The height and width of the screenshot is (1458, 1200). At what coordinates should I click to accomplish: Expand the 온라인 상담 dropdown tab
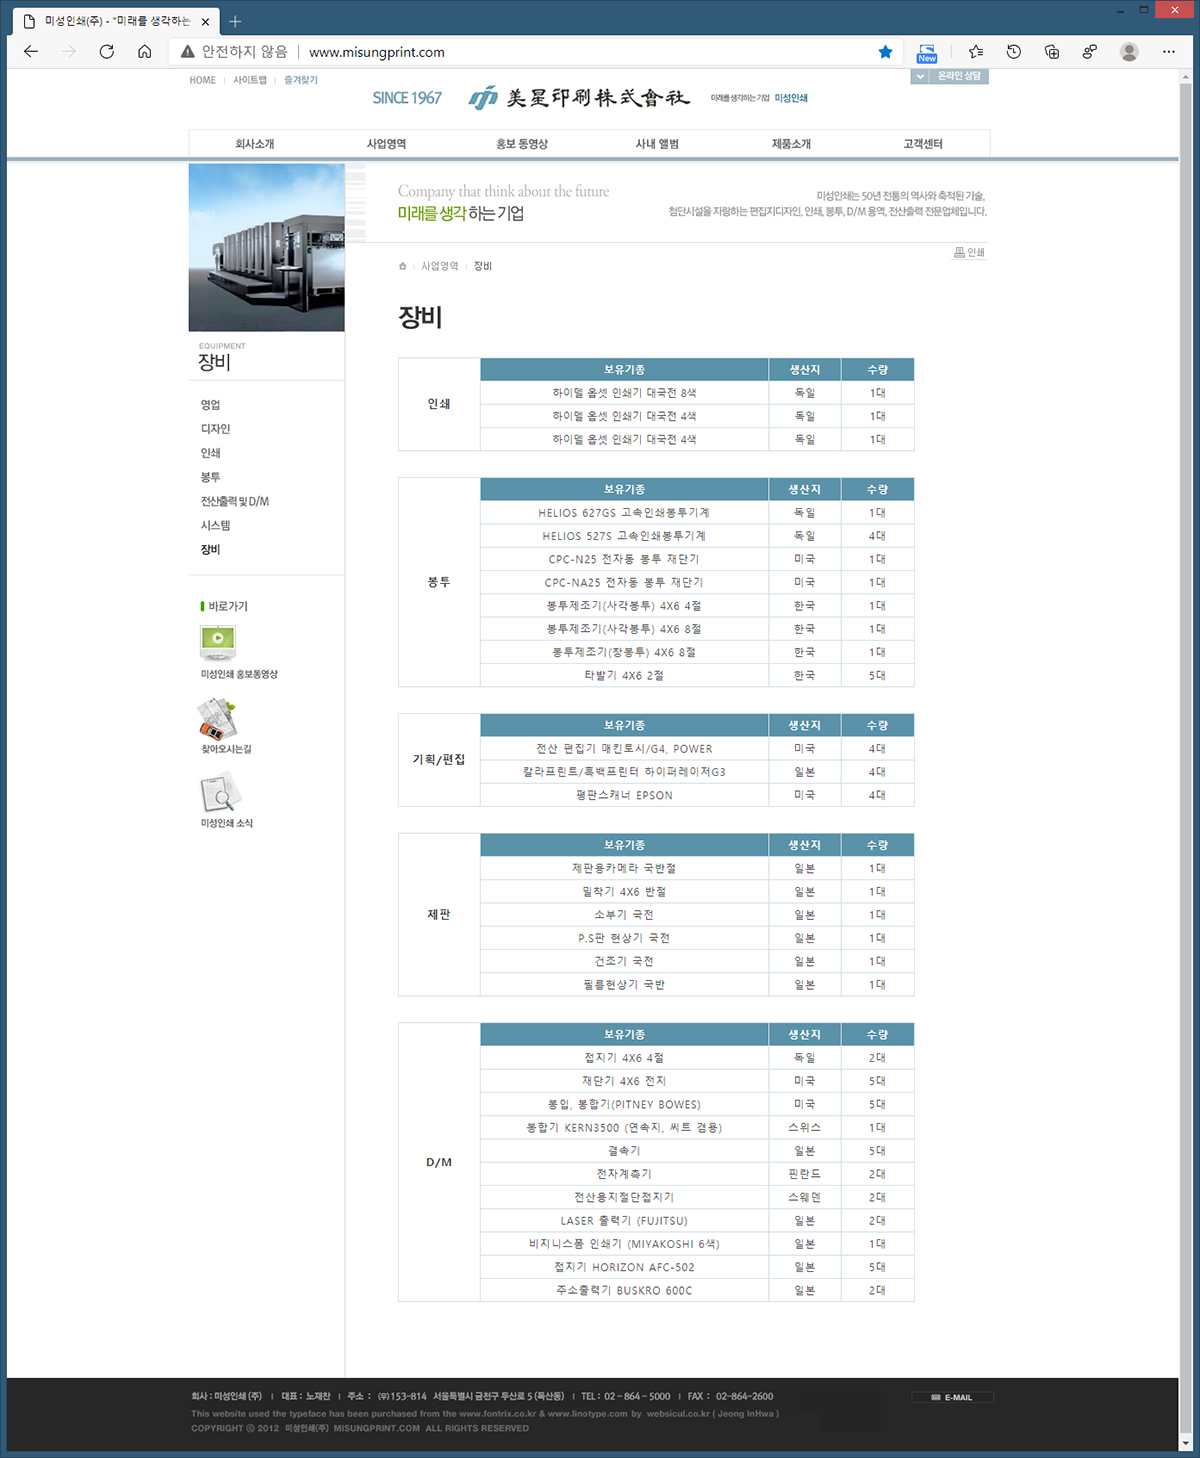950,76
